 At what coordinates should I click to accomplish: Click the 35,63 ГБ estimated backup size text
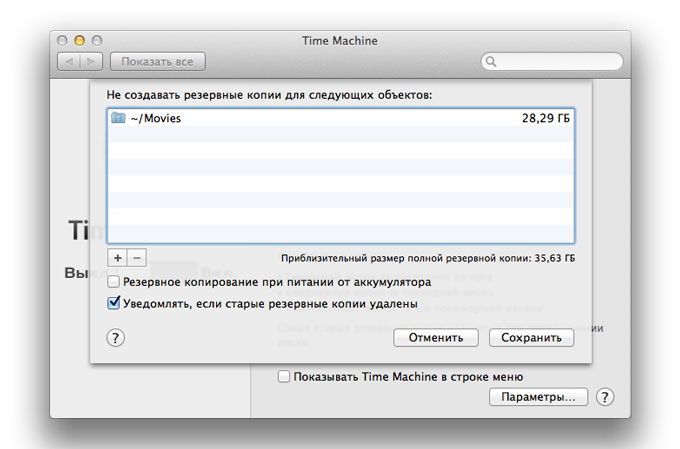click(x=555, y=258)
